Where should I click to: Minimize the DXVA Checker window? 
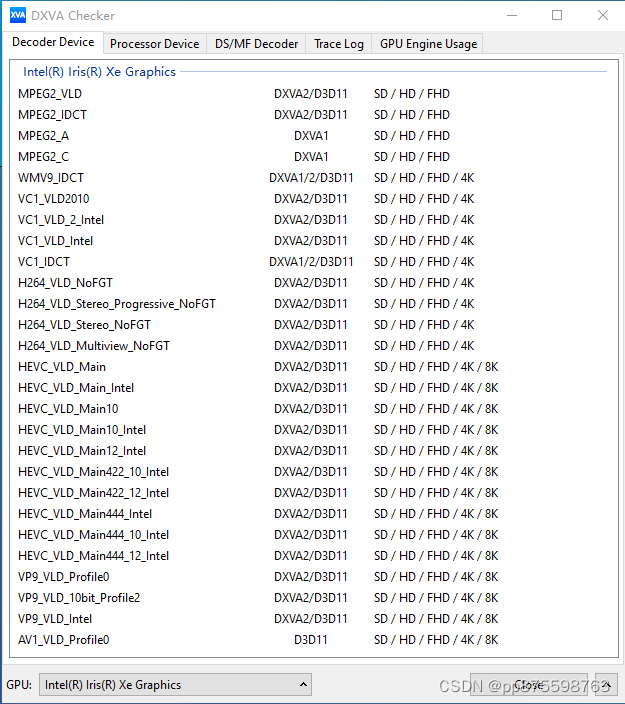coord(512,15)
